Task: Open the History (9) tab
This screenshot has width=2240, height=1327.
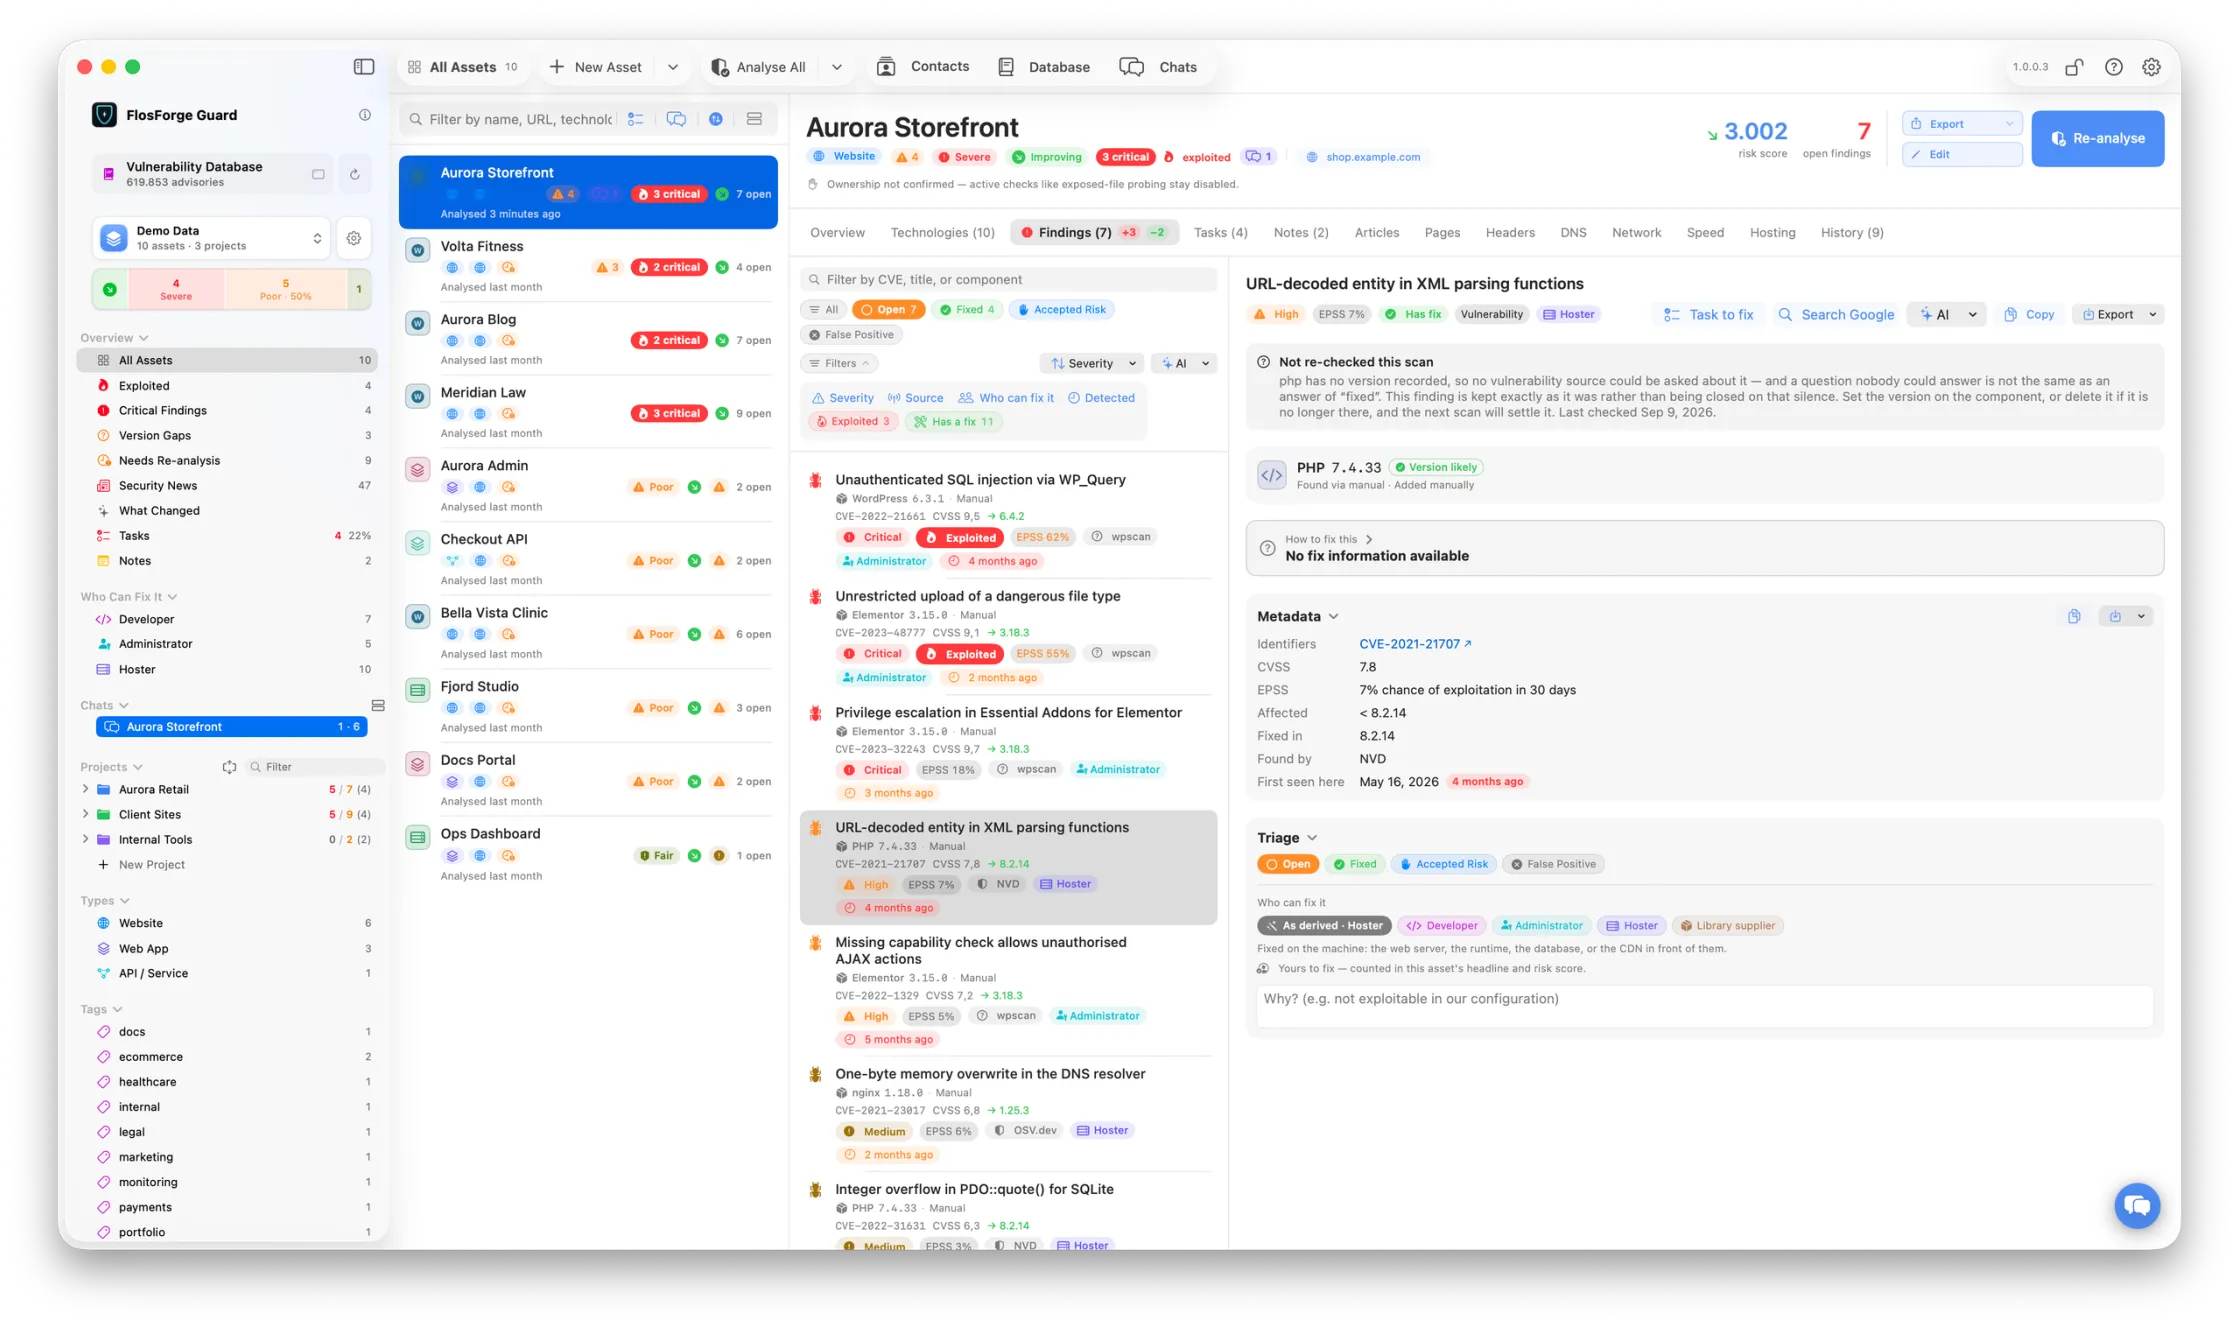Action: click(x=1851, y=233)
